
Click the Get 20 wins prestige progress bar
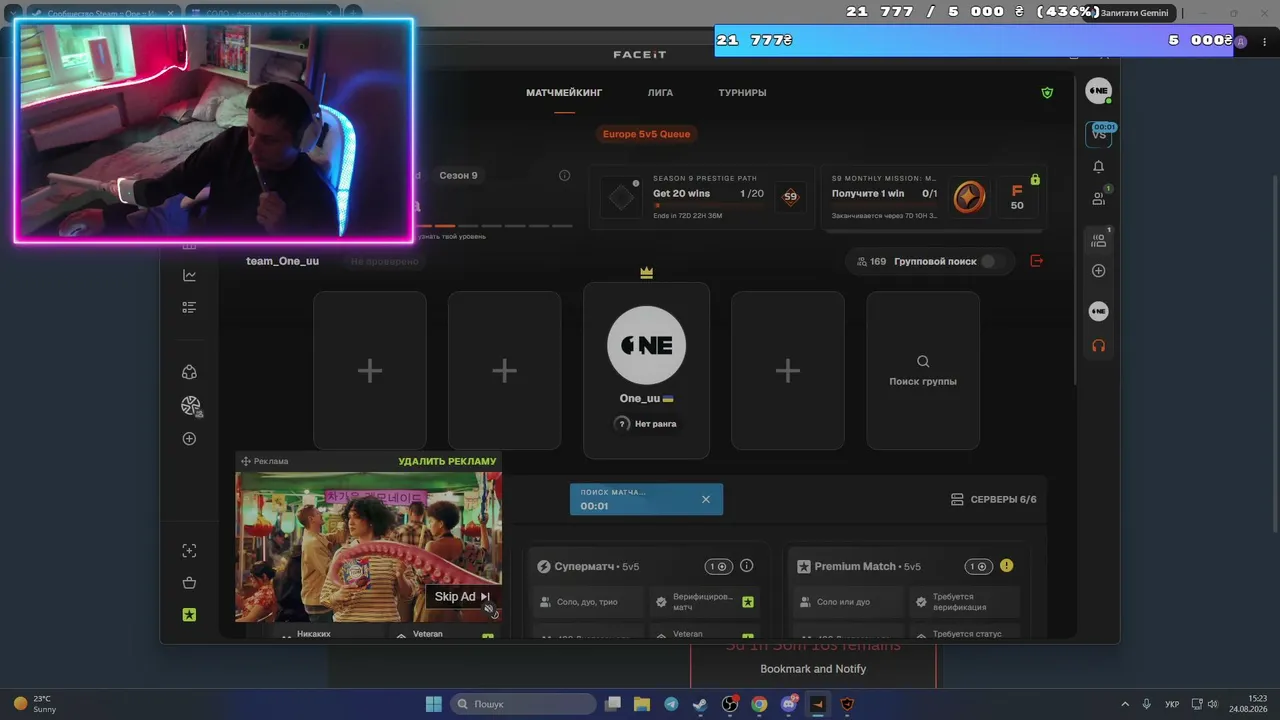coord(709,205)
